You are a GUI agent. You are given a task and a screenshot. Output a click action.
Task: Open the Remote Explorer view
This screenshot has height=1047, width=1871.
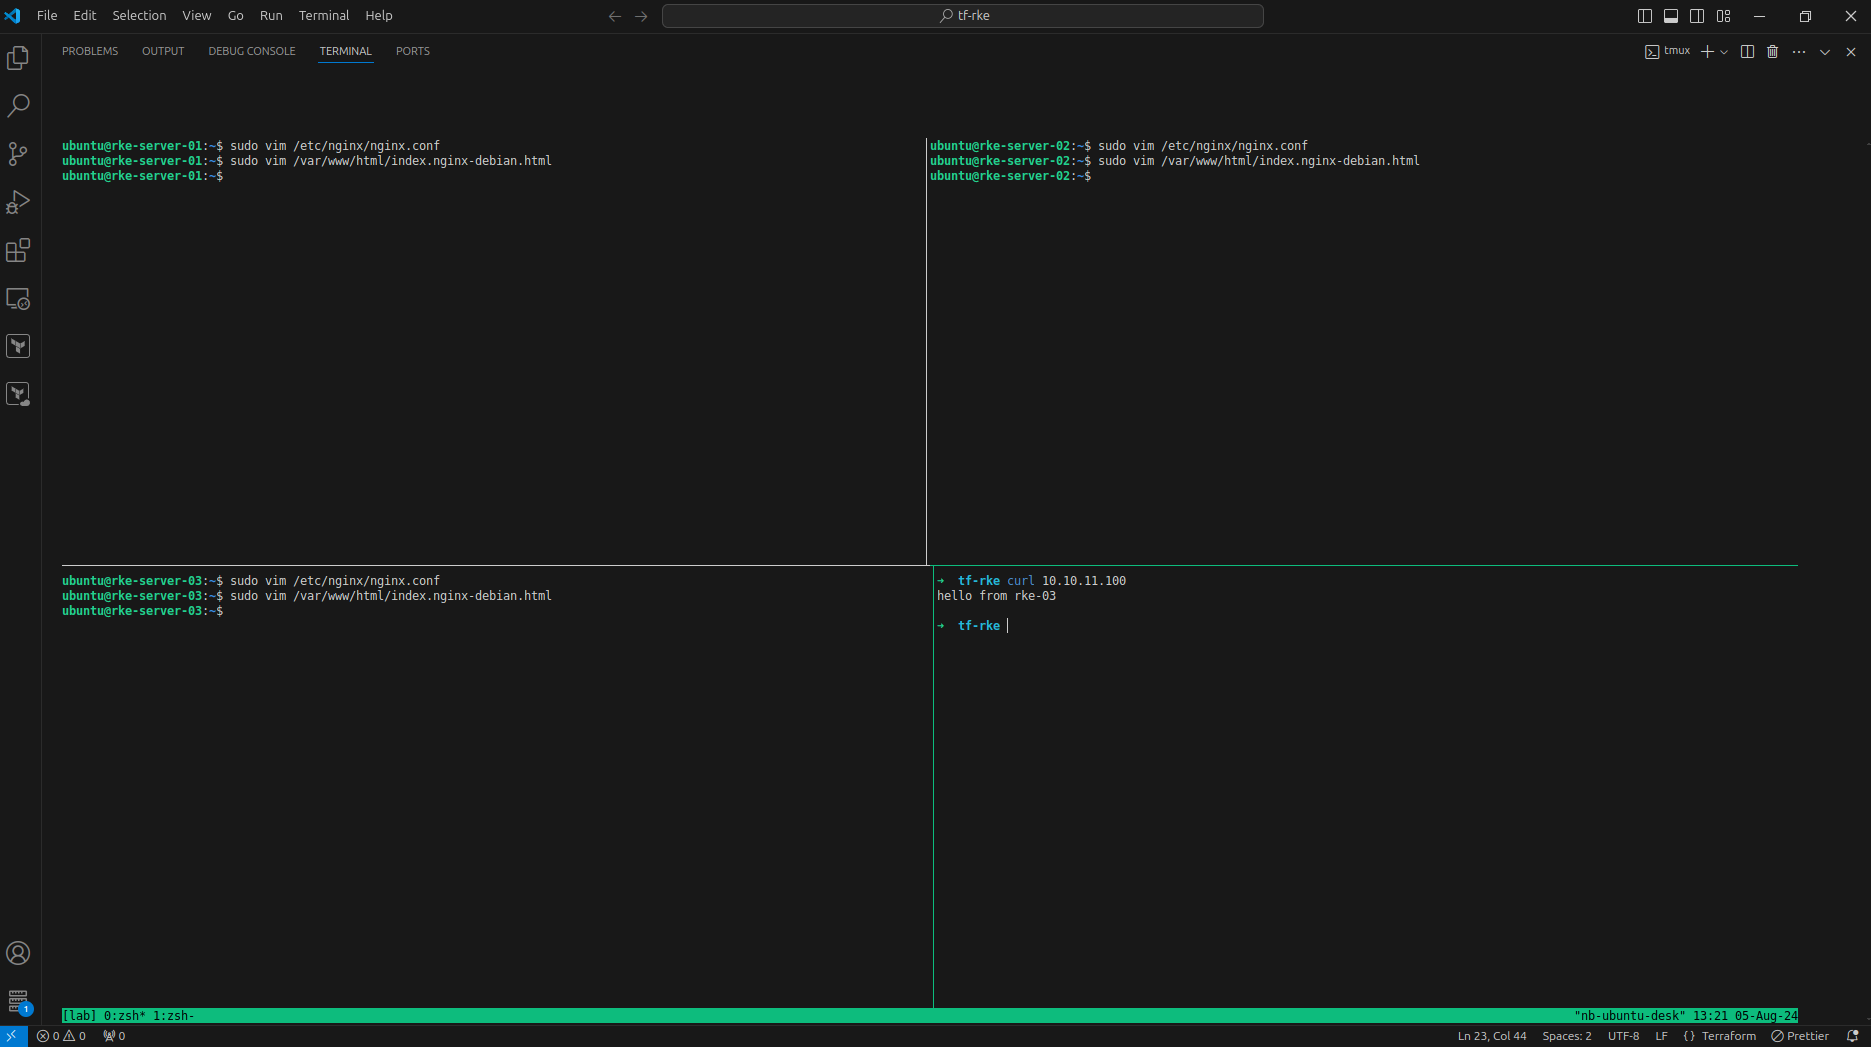click(x=18, y=298)
